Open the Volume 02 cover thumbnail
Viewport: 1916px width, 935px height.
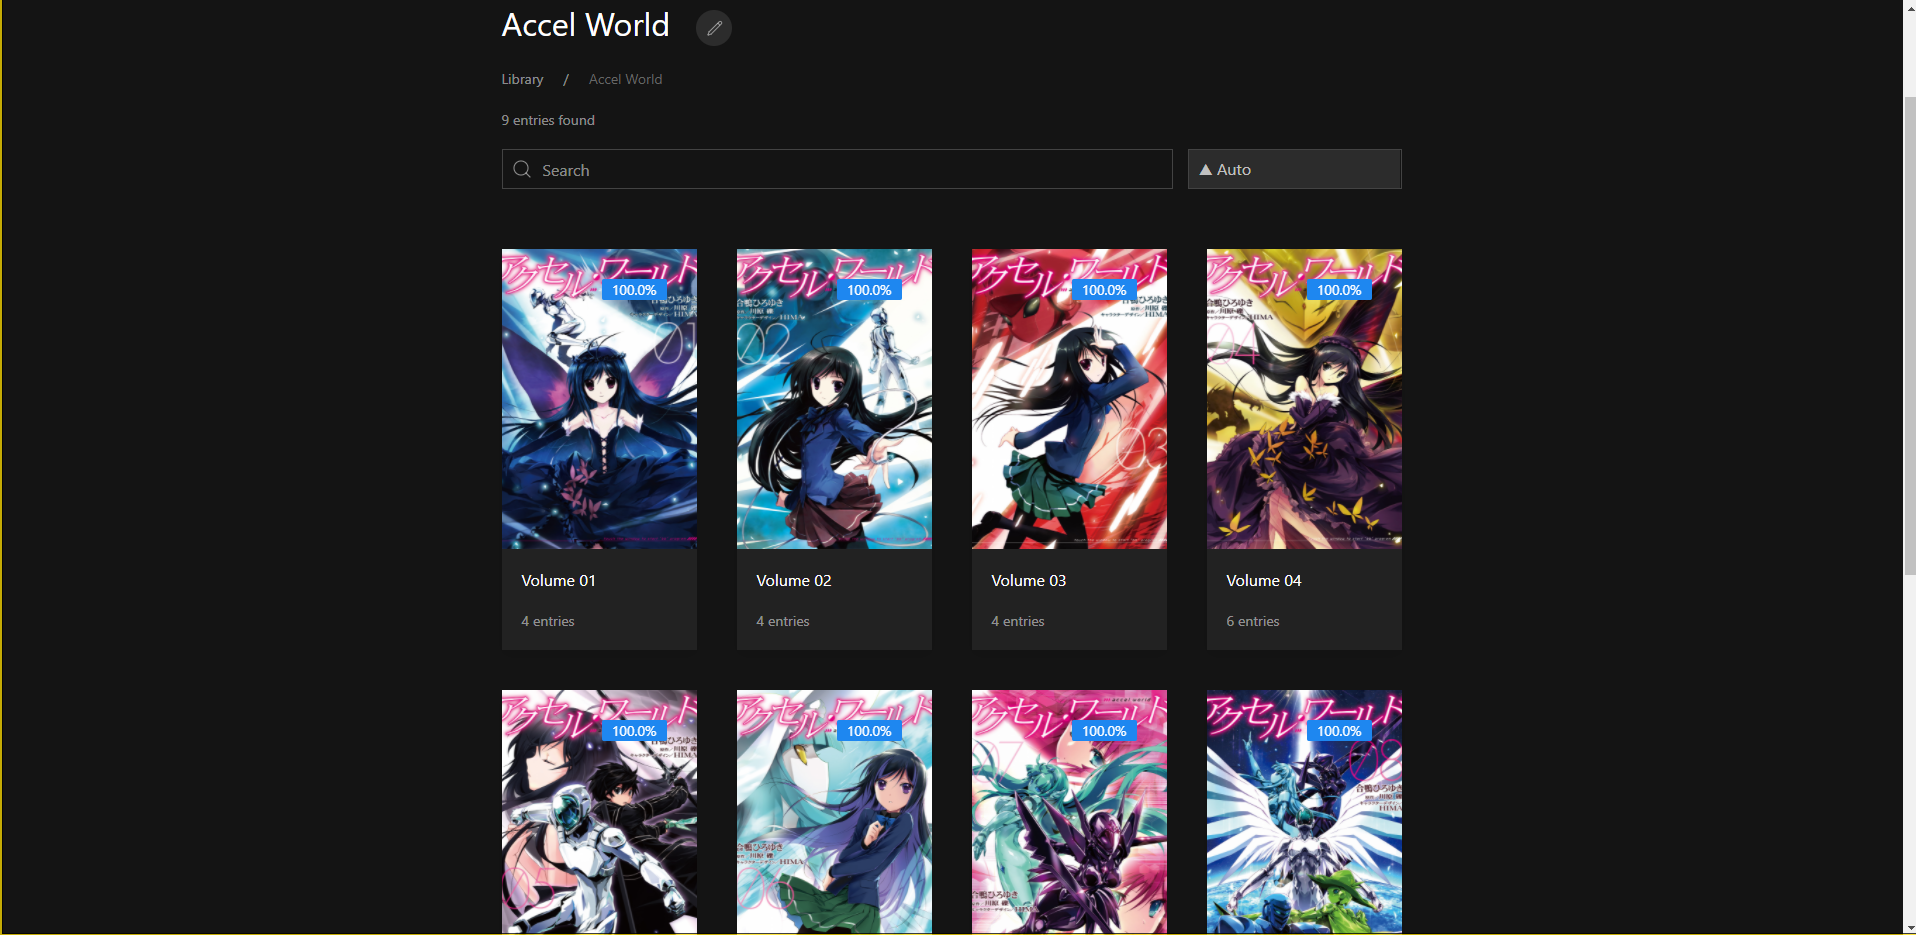(x=834, y=399)
